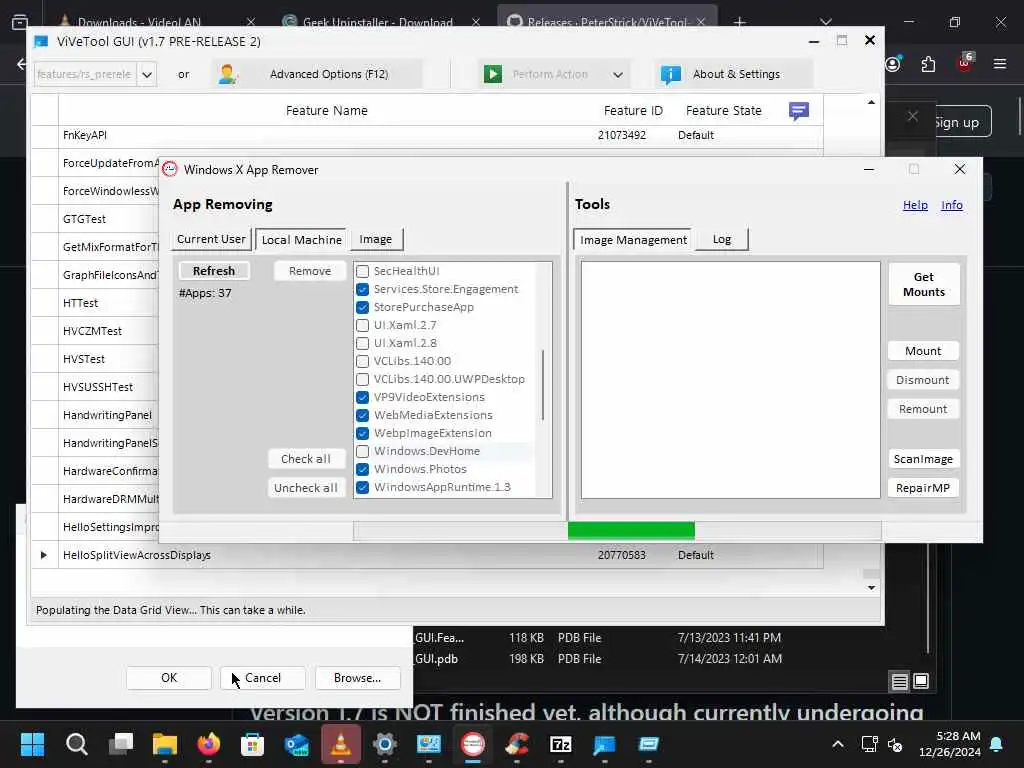1024x768 pixels.
Task: Show hidden system tray icons
Action: point(838,744)
